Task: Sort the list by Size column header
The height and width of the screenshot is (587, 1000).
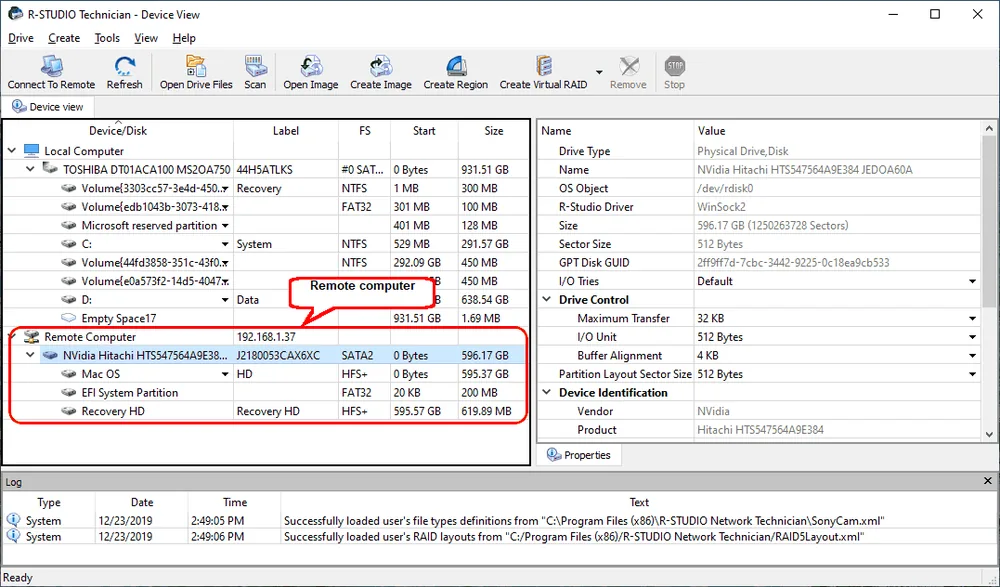Action: pos(494,131)
